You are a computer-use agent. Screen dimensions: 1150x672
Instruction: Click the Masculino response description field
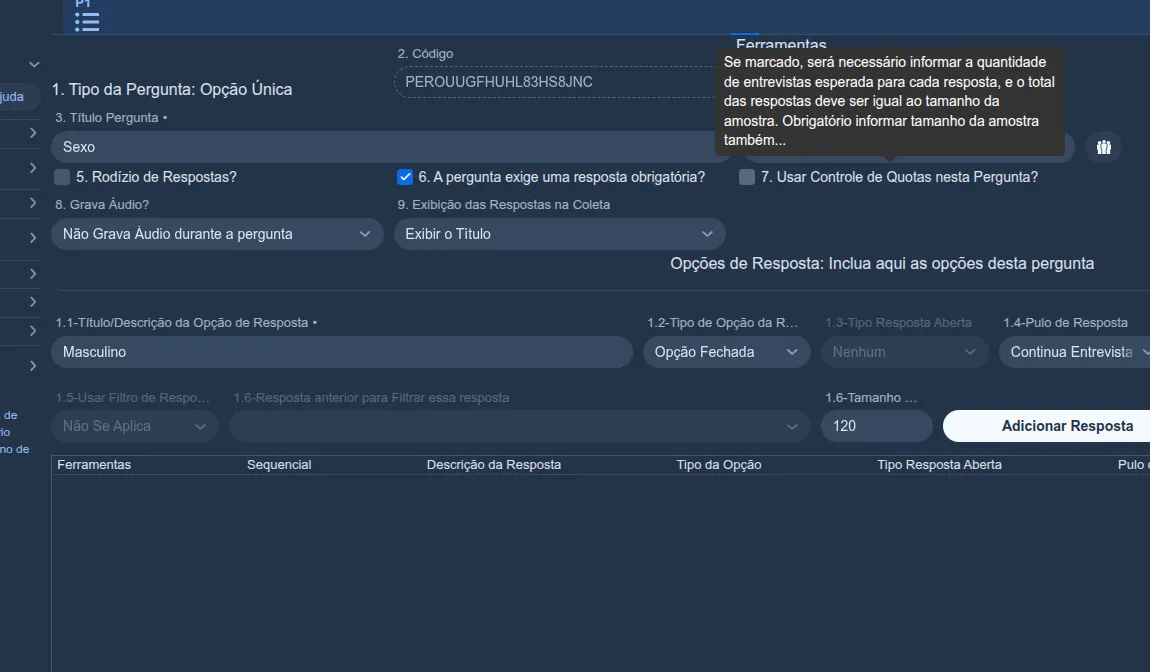(x=342, y=352)
